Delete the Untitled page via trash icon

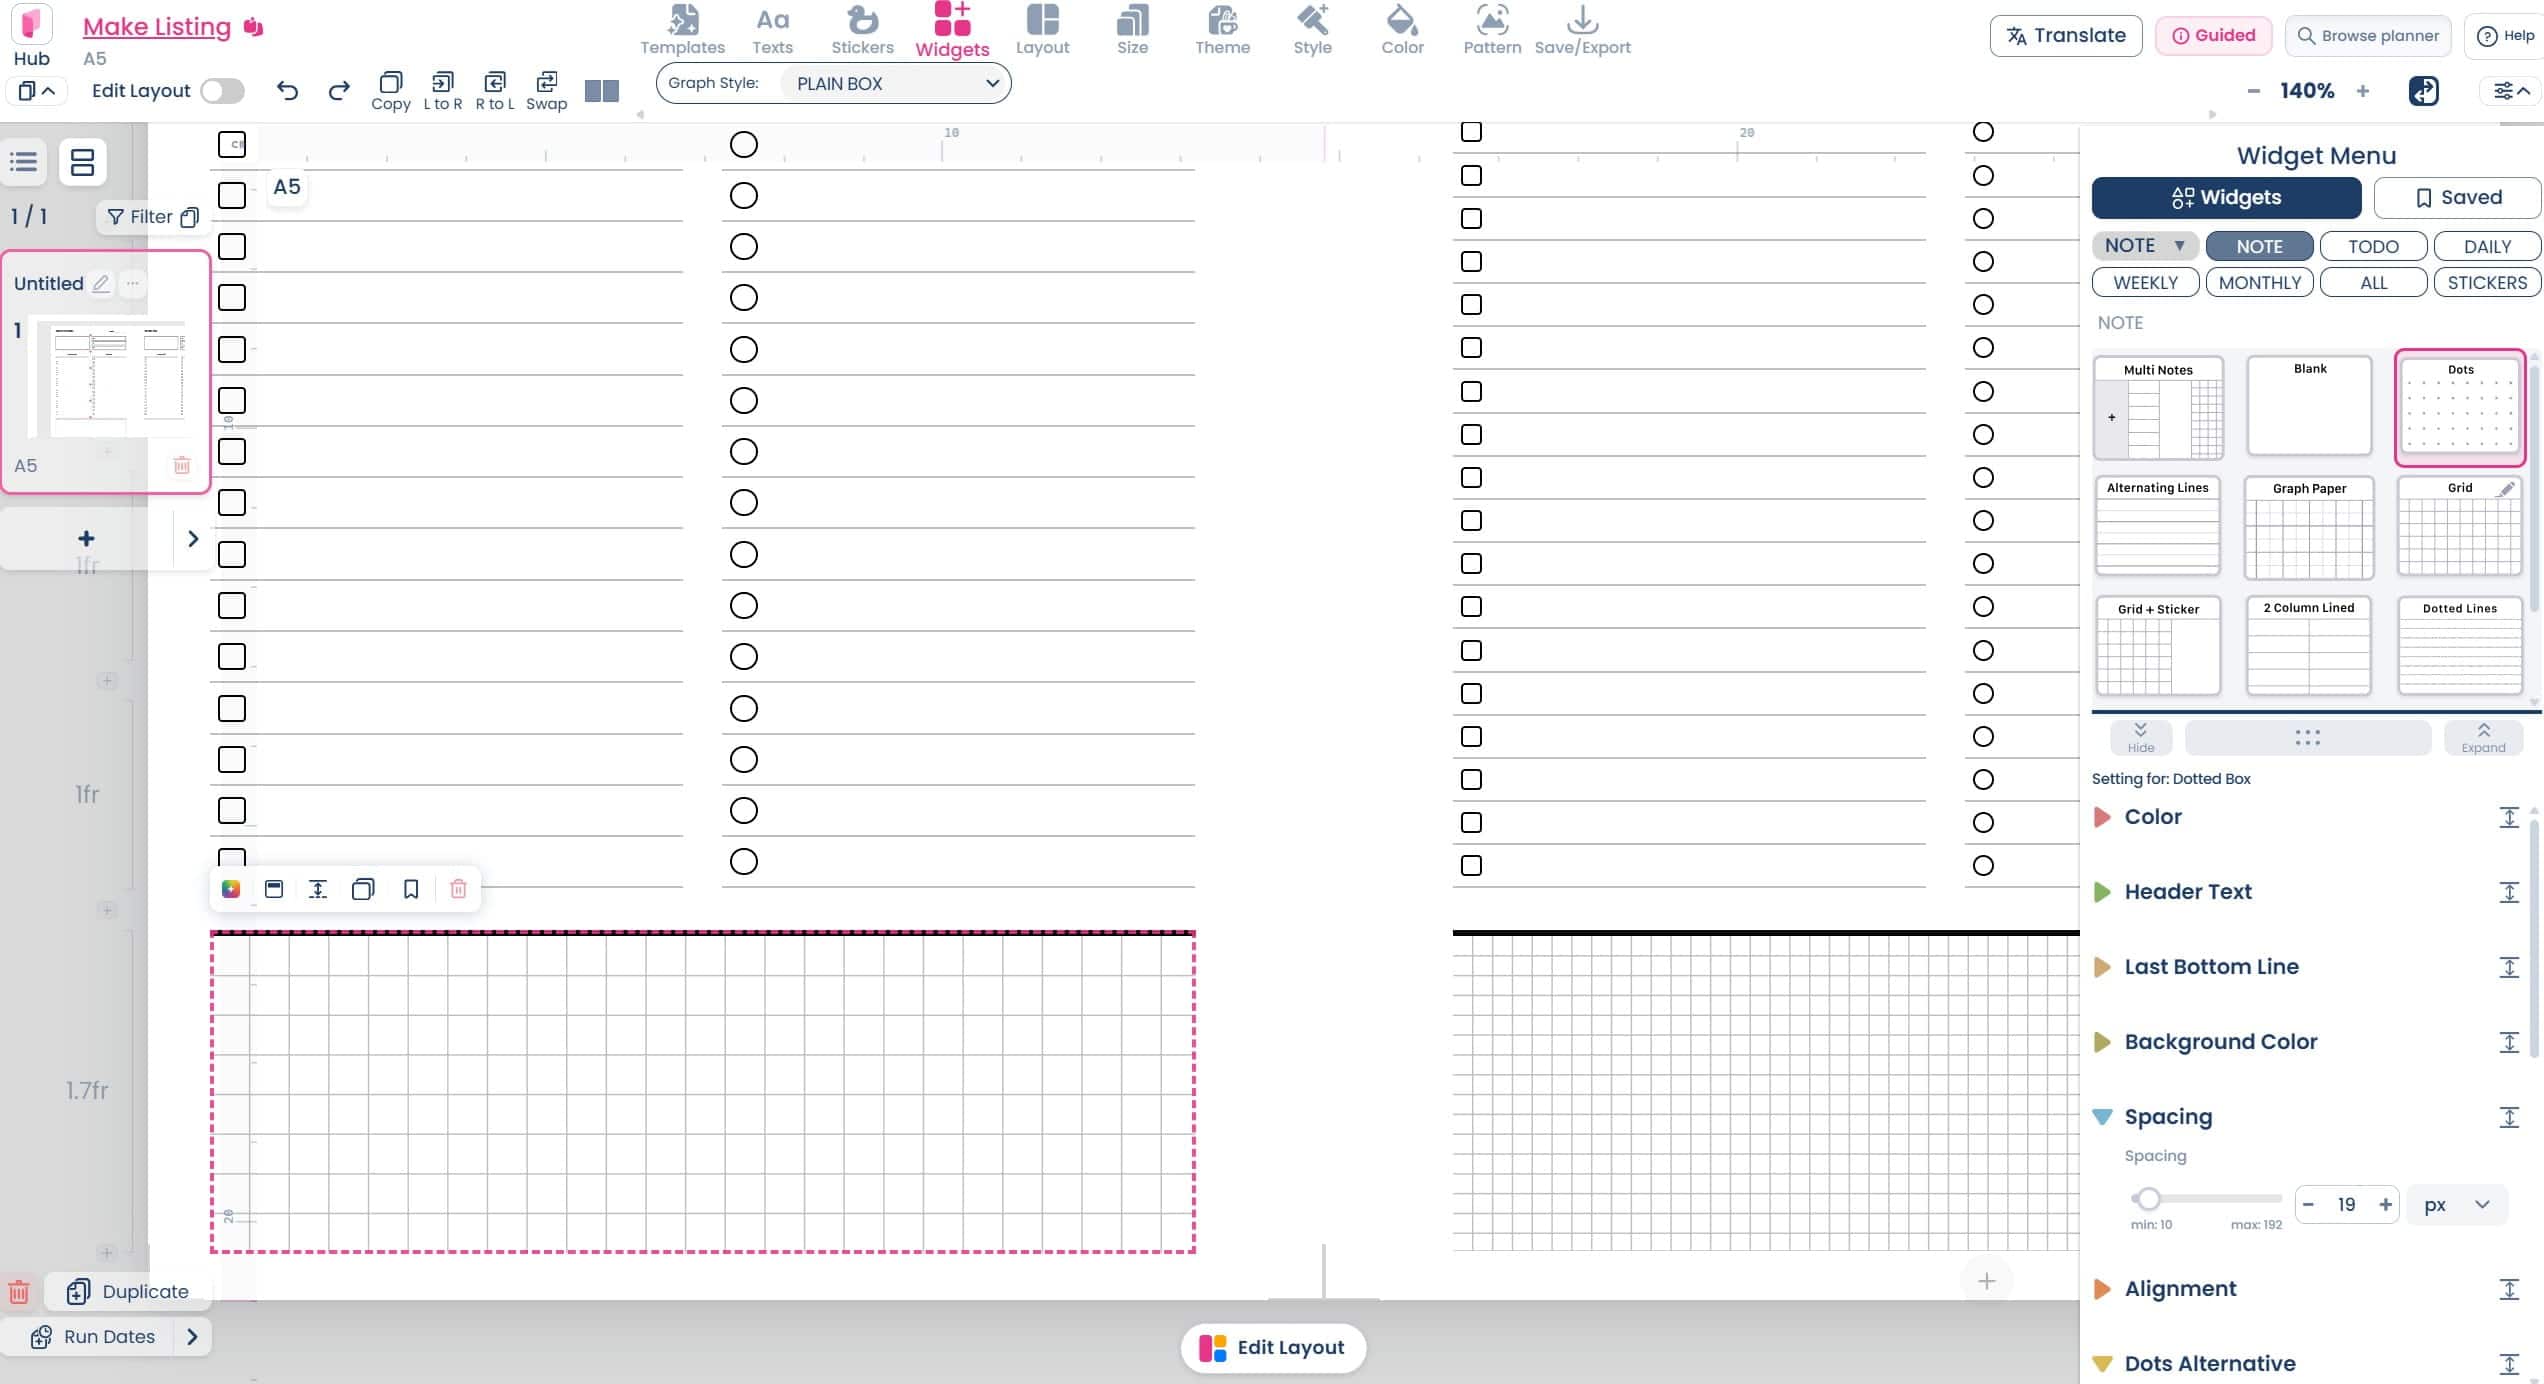[182, 465]
